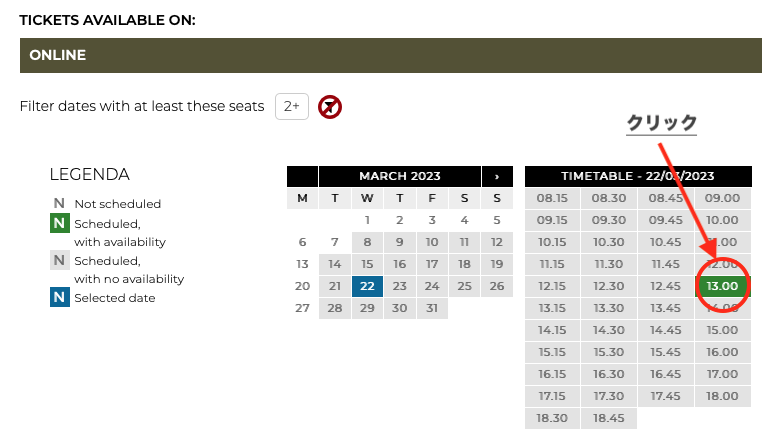The width and height of the screenshot is (773, 439).
Task: Click the green availability legend swatch
Action: [x=59, y=224]
